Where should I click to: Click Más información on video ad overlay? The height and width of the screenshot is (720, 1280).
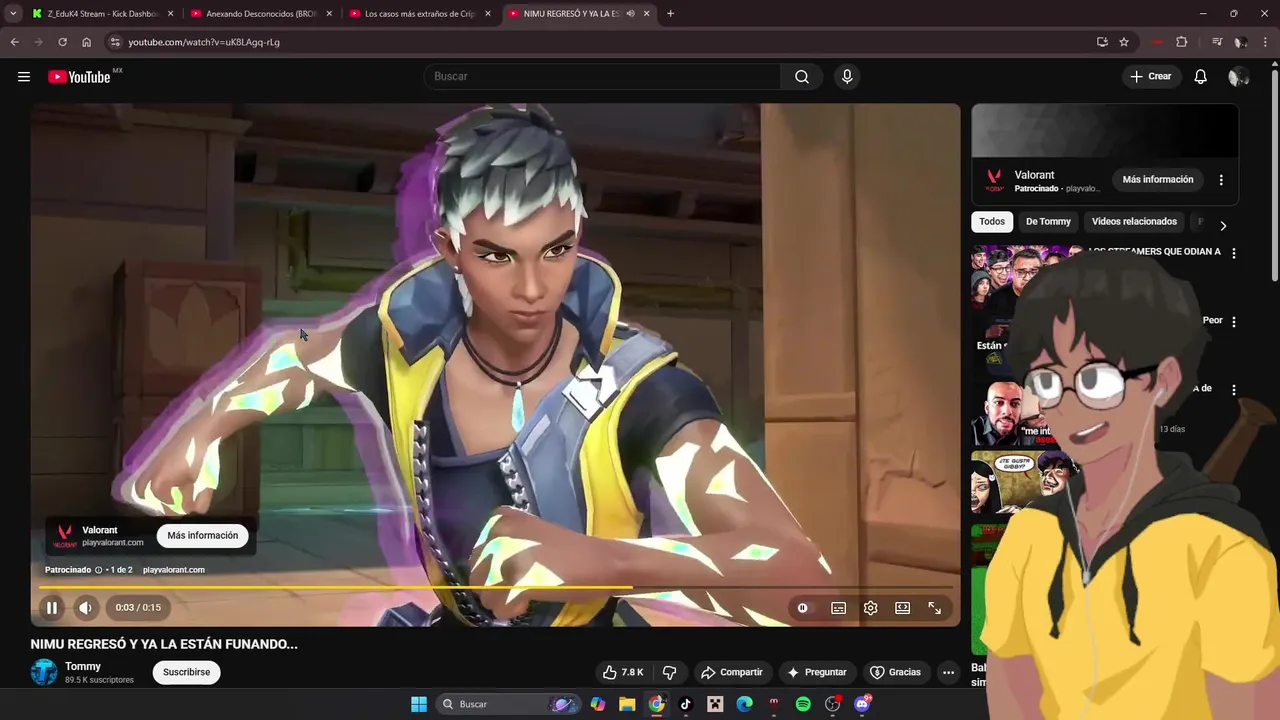point(203,535)
